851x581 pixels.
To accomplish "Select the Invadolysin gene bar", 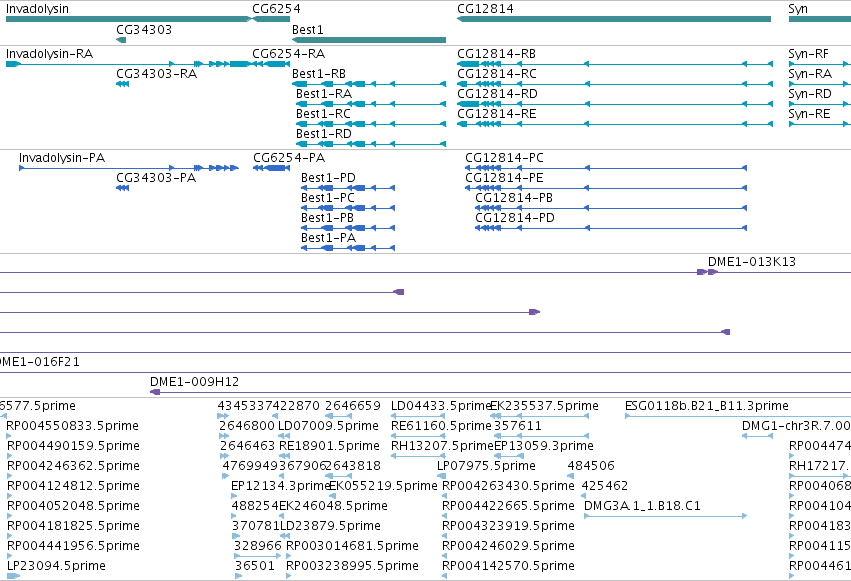I will pyautogui.click(x=129, y=19).
